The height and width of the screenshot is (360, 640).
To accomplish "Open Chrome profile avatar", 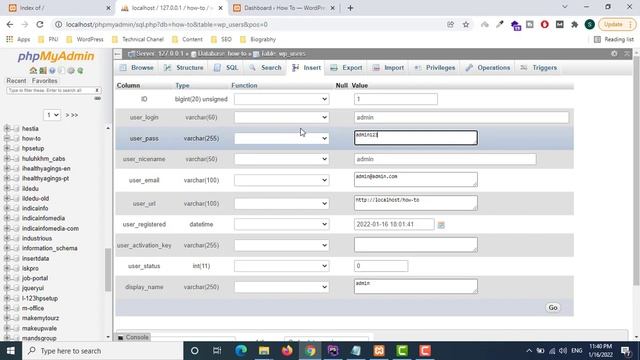I will click(x=589, y=24).
